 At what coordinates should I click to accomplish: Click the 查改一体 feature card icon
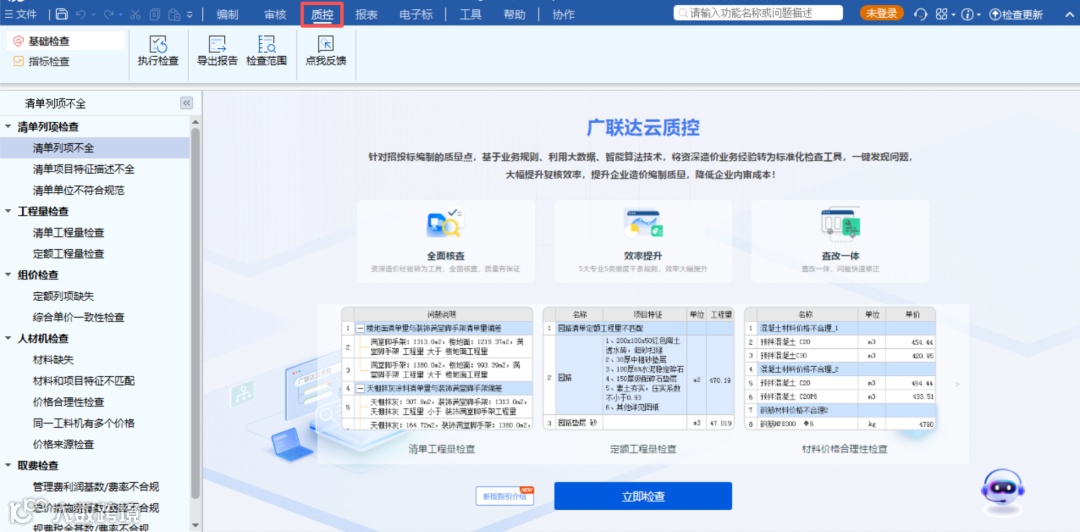(x=840, y=223)
